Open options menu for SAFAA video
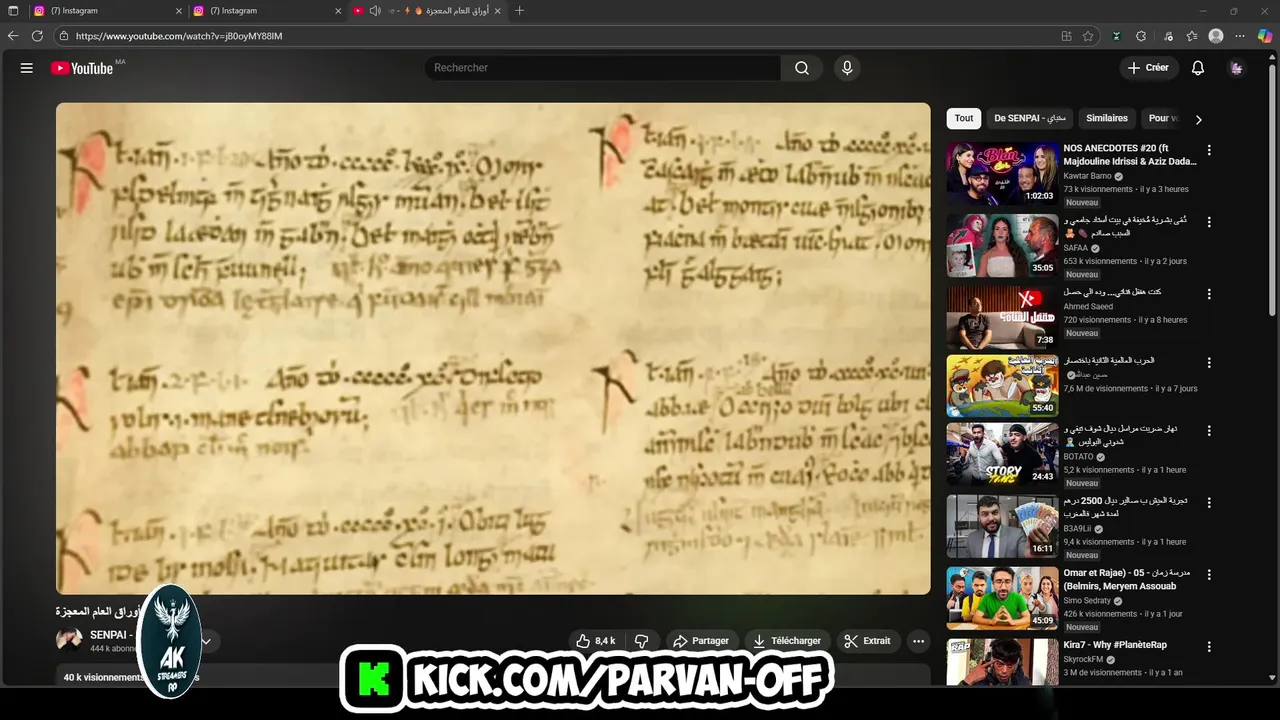This screenshot has width=1280, height=720. pos(1209,222)
